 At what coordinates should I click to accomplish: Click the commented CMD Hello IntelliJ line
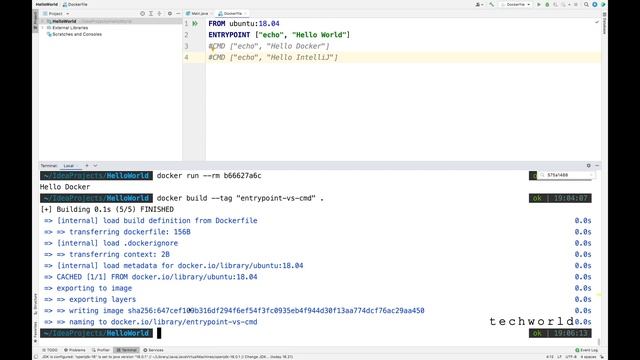click(273, 58)
